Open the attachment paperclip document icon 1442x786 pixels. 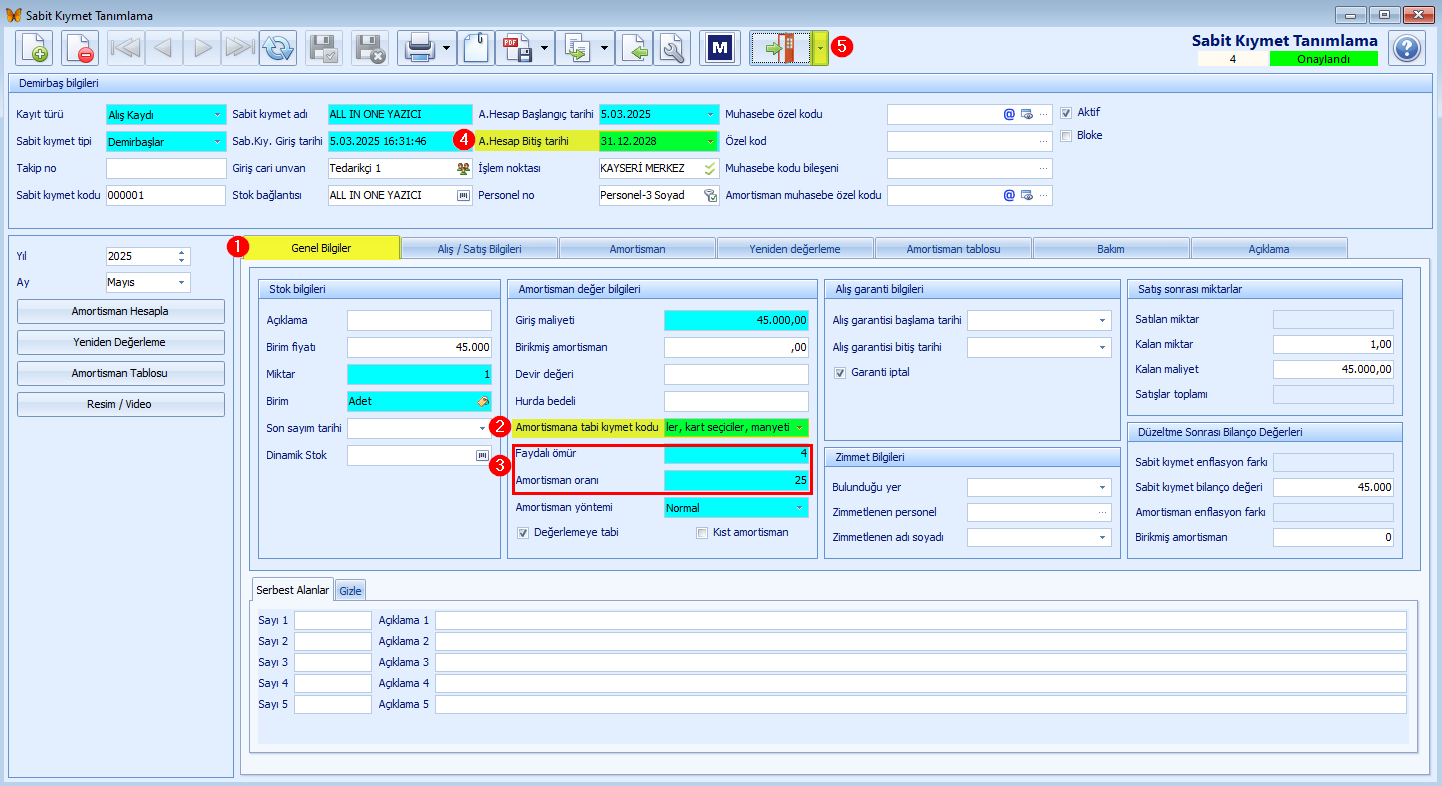pos(476,48)
